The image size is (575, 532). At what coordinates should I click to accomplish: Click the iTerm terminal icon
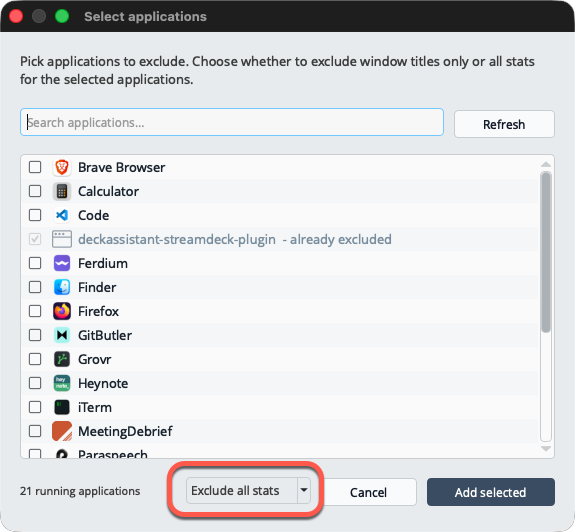pyautogui.click(x=62, y=407)
